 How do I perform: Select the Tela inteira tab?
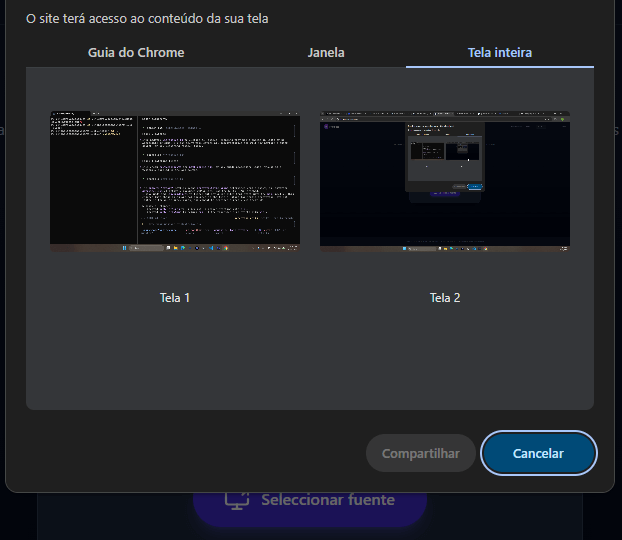pyautogui.click(x=500, y=53)
